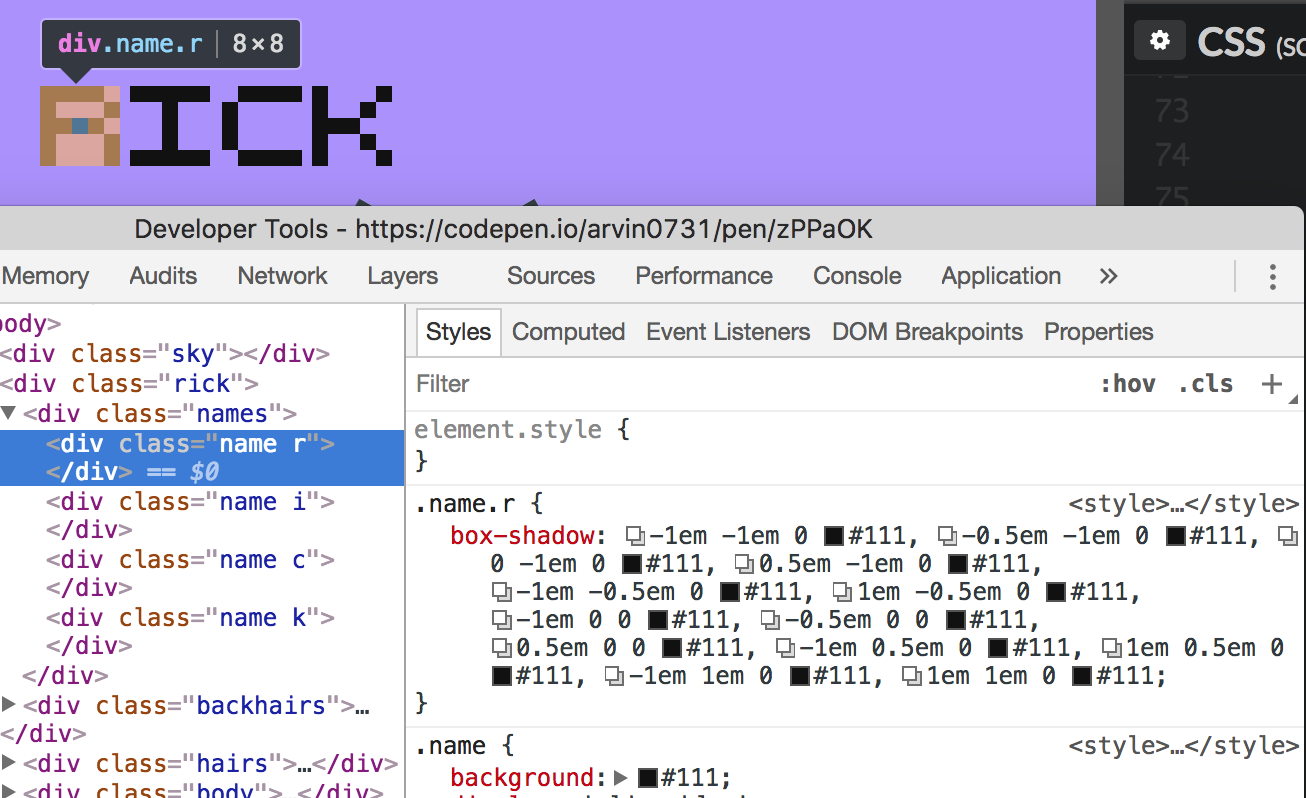
Task: Click #111 swatch after 1em -0.5em 0
Action: pos(1055,592)
